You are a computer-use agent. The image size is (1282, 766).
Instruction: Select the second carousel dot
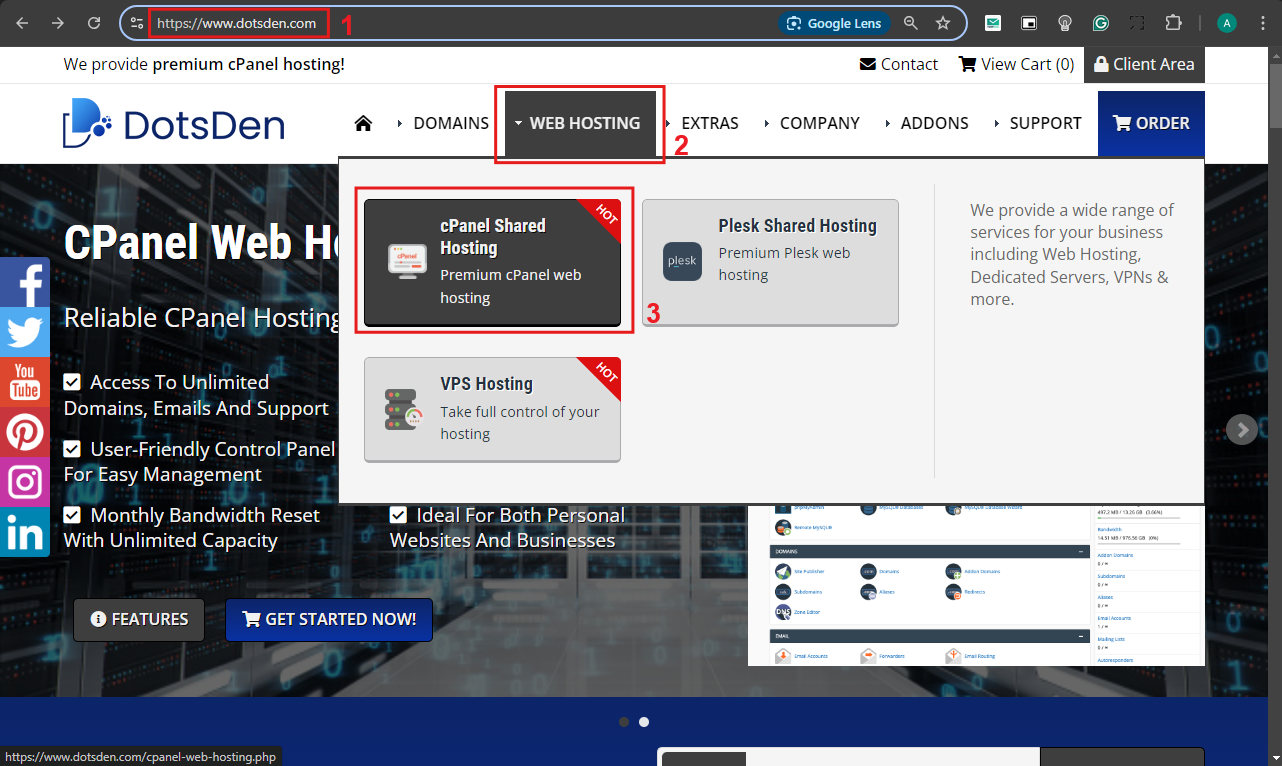[644, 722]
